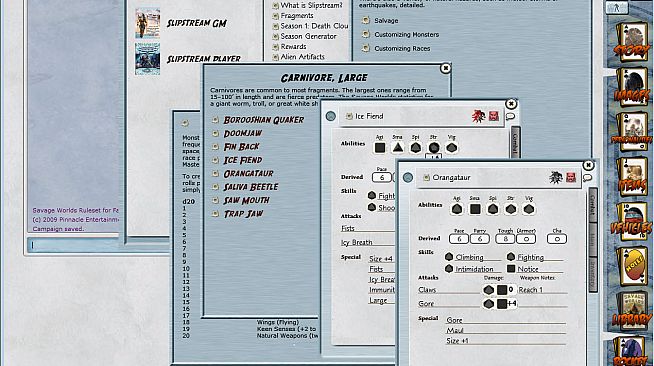This screenshot has height=366, width=654.
Task: Open the Library card deck
Action: coord(633,312)
